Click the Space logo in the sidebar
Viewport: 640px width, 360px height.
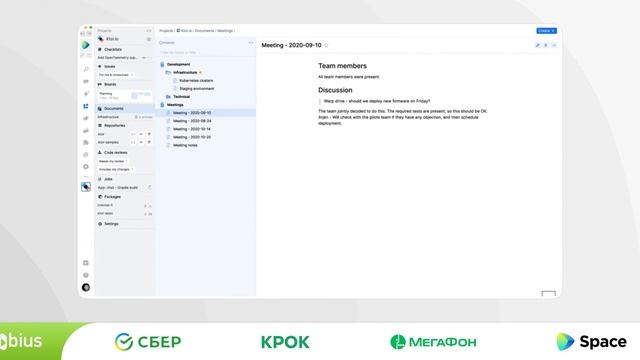(86, 45)
